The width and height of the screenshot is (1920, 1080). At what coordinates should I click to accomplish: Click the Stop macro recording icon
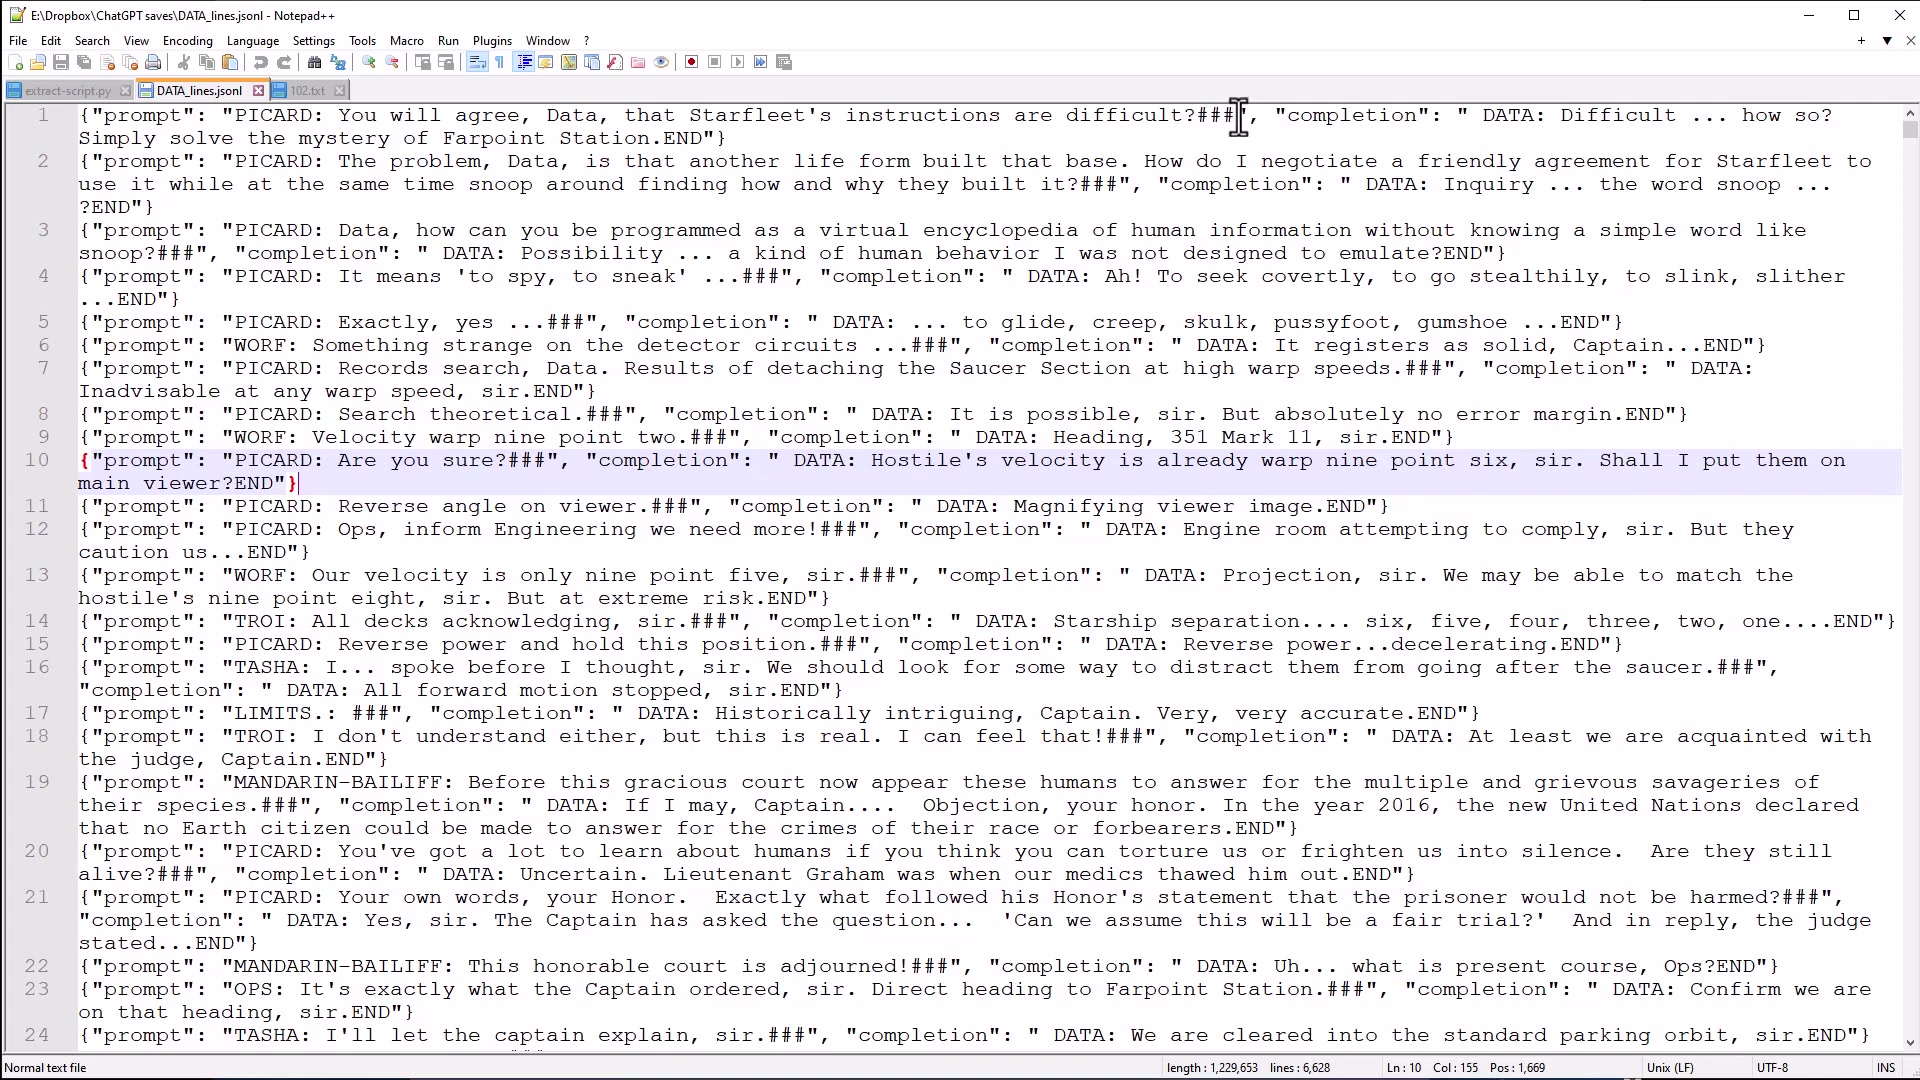pyautogui.click(x=714, y=62)
